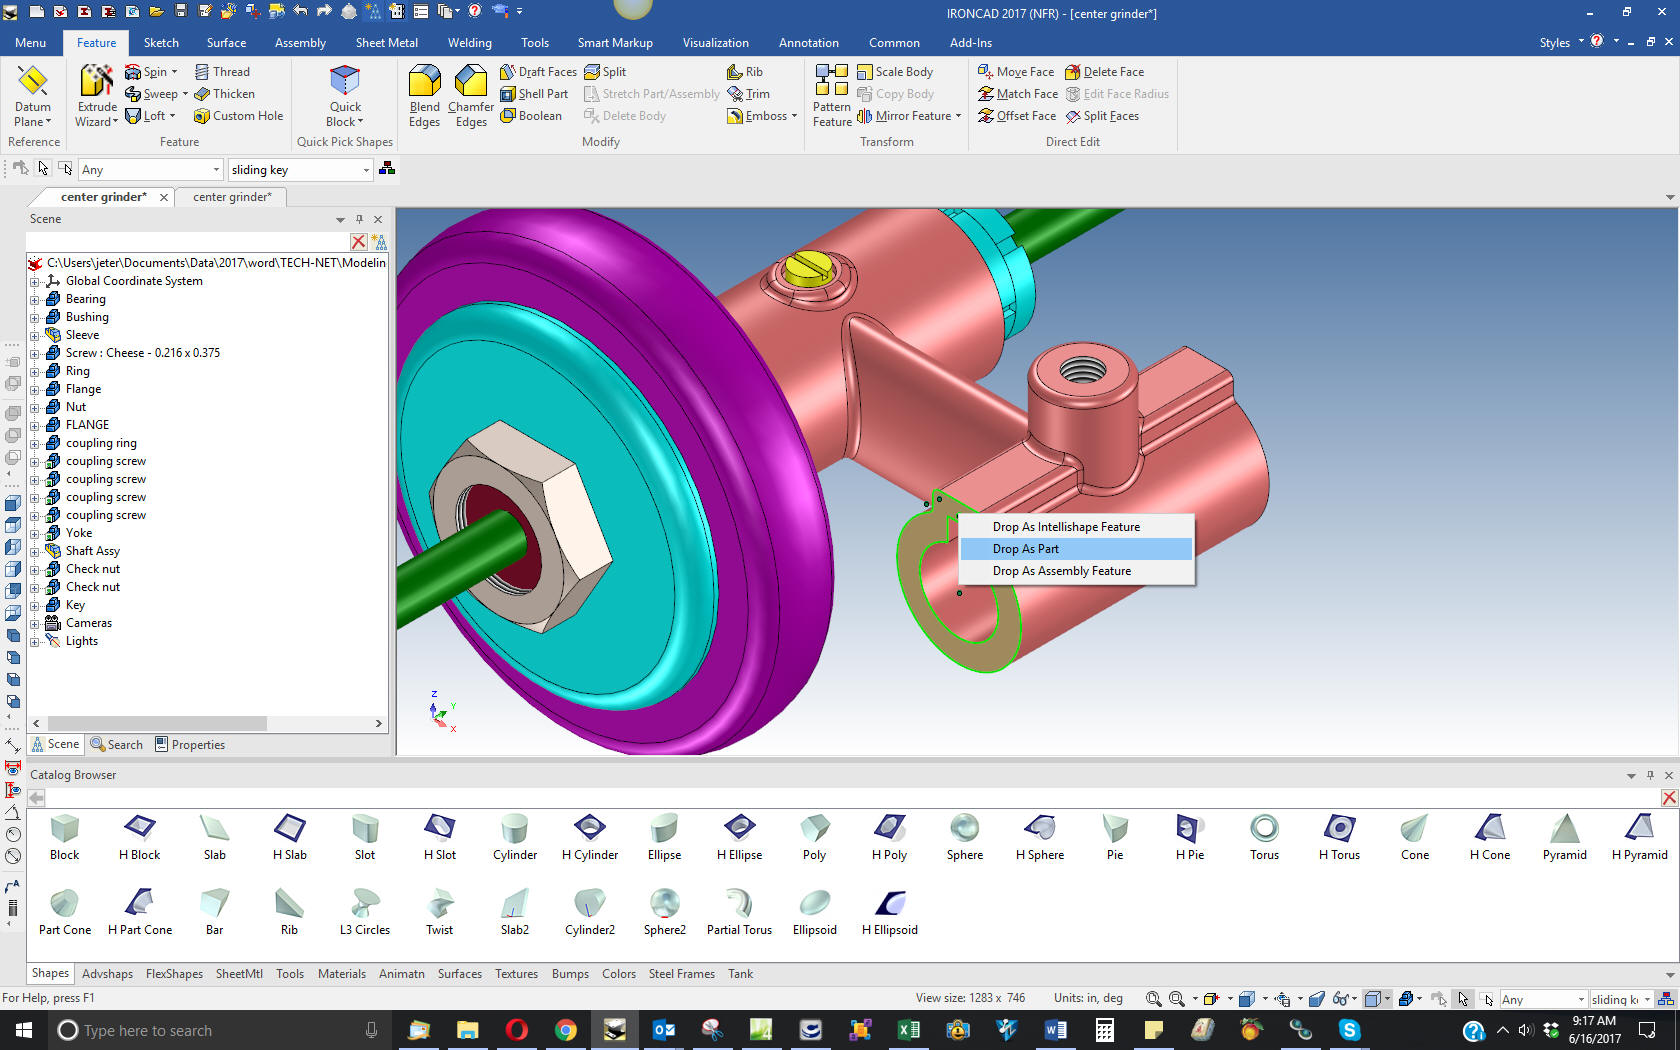Screen dimensions: 1680x1050
Task: Click the Thread tool
Action: coord(222,72)
